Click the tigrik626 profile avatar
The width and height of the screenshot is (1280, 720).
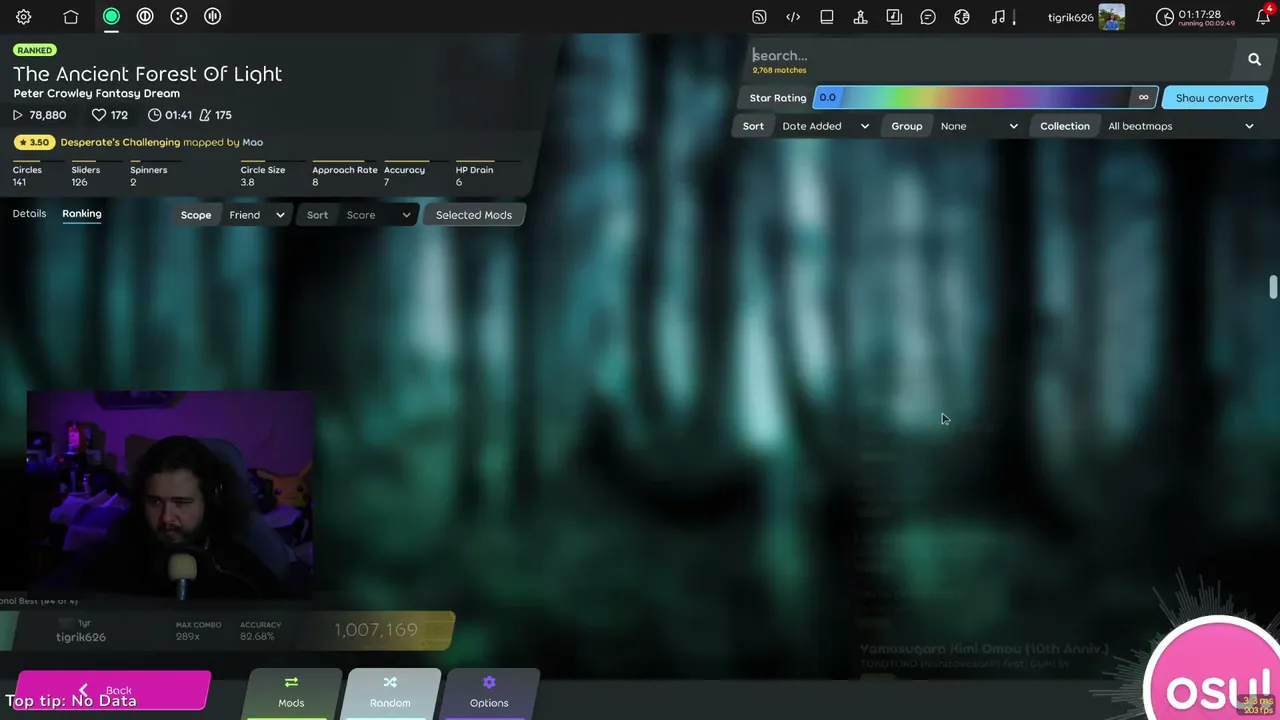pos(1111,17)
